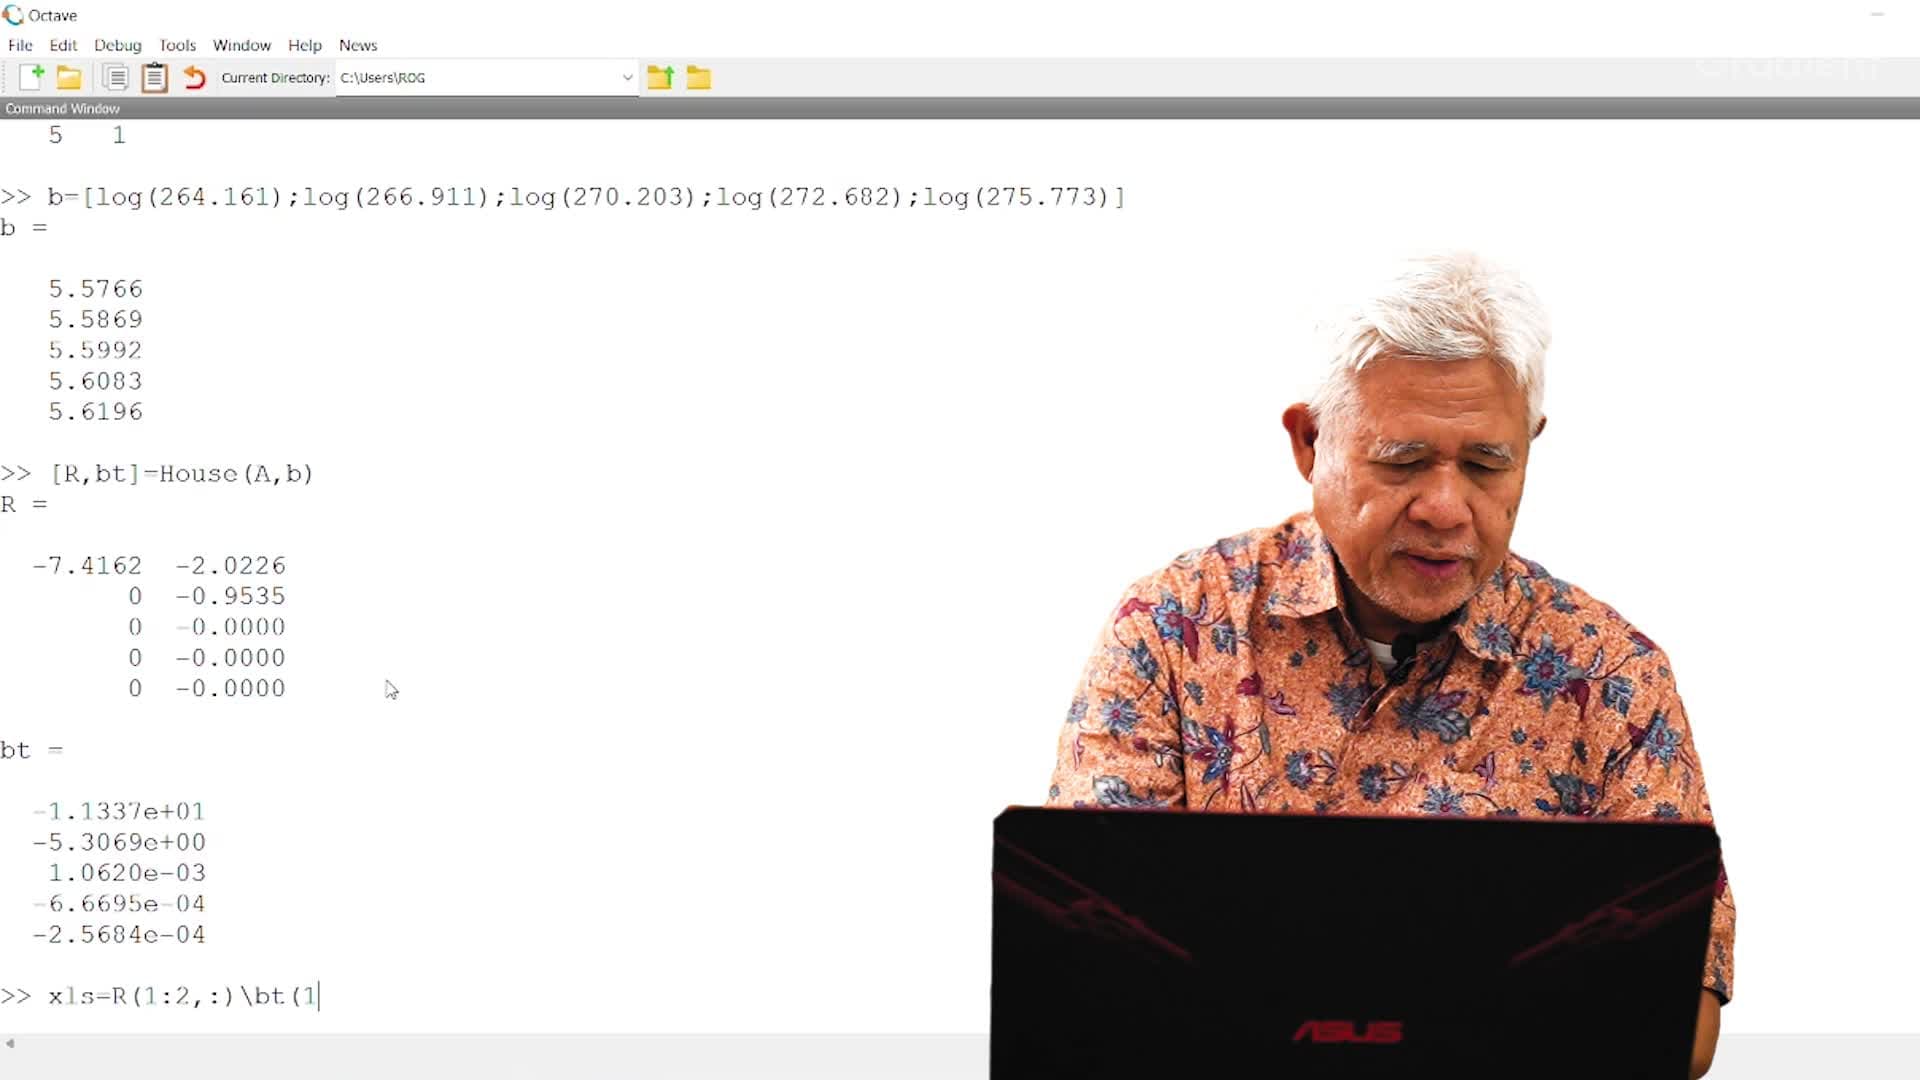The width and height of the screenshot is (1920, 1080).
Task: Click the File menu
Action: [x=20, y=44]
